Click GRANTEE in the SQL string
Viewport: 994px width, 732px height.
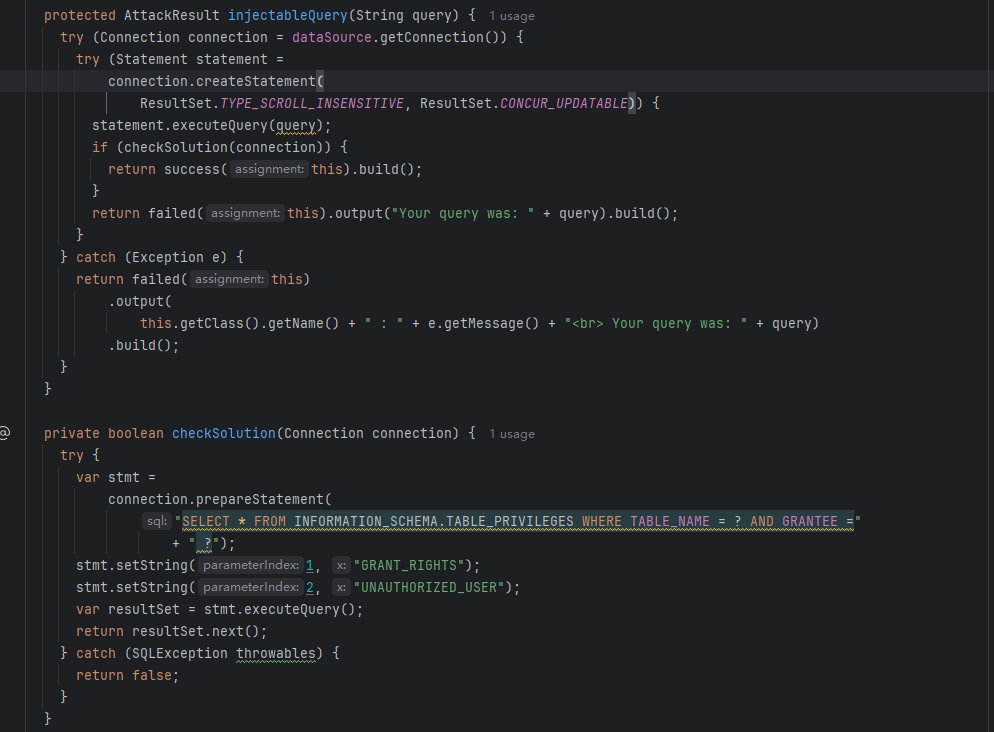click(x=810, y=522)
